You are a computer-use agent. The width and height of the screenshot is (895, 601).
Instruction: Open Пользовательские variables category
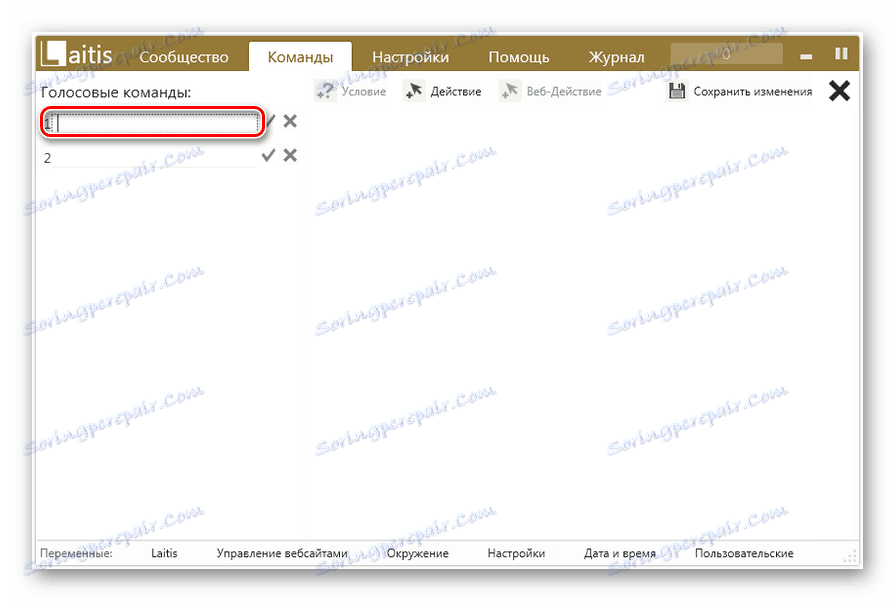coord(744,553)
